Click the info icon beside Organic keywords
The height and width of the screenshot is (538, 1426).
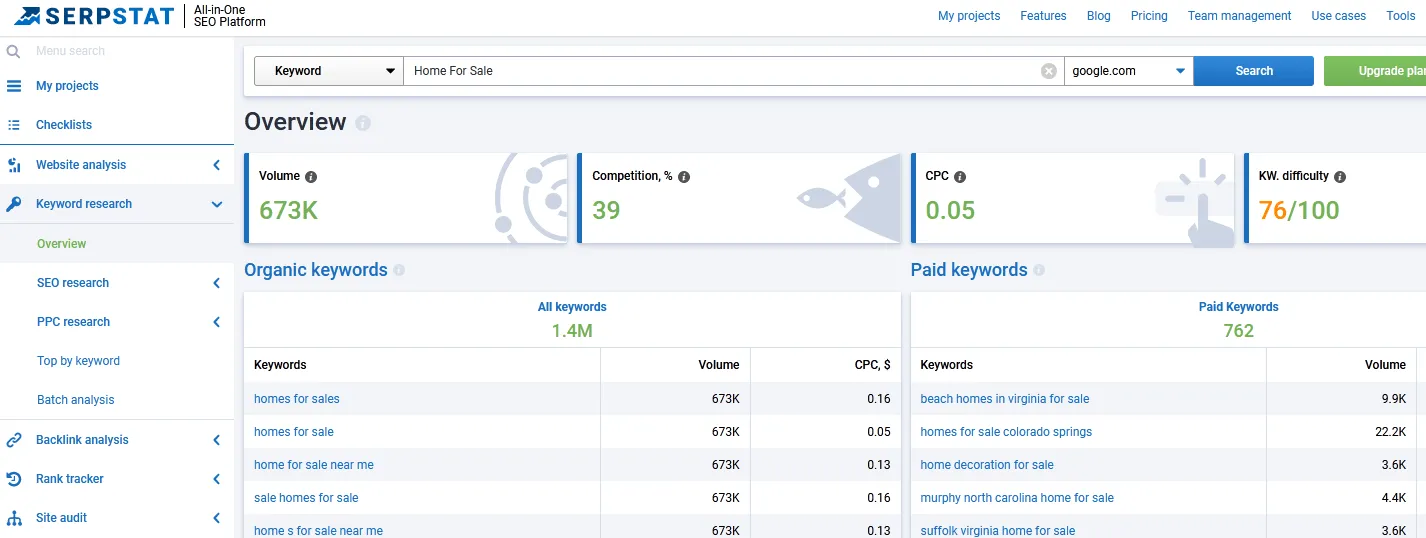[x=399, y=270]
